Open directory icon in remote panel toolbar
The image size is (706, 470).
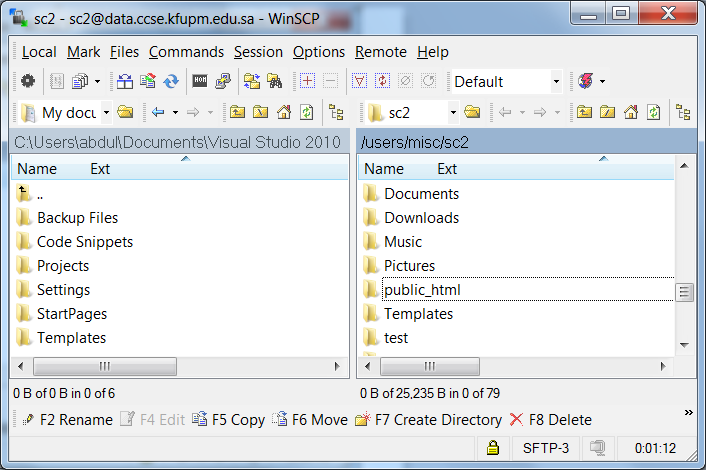tap(472, 112)
